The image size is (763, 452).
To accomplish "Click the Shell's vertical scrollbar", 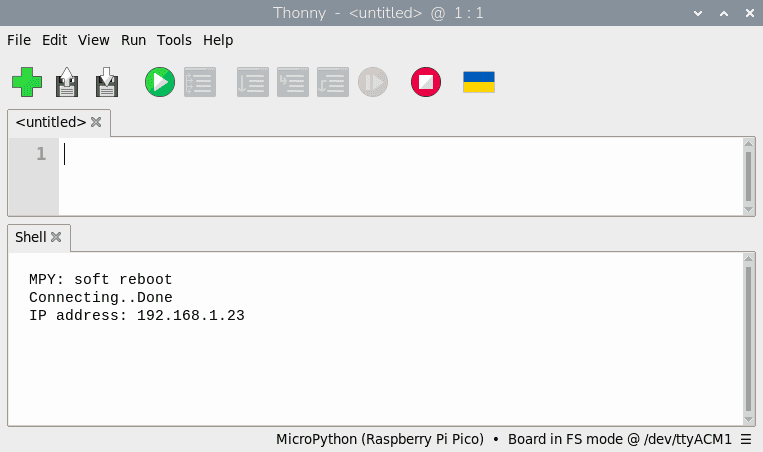I will tap(748, 339).
